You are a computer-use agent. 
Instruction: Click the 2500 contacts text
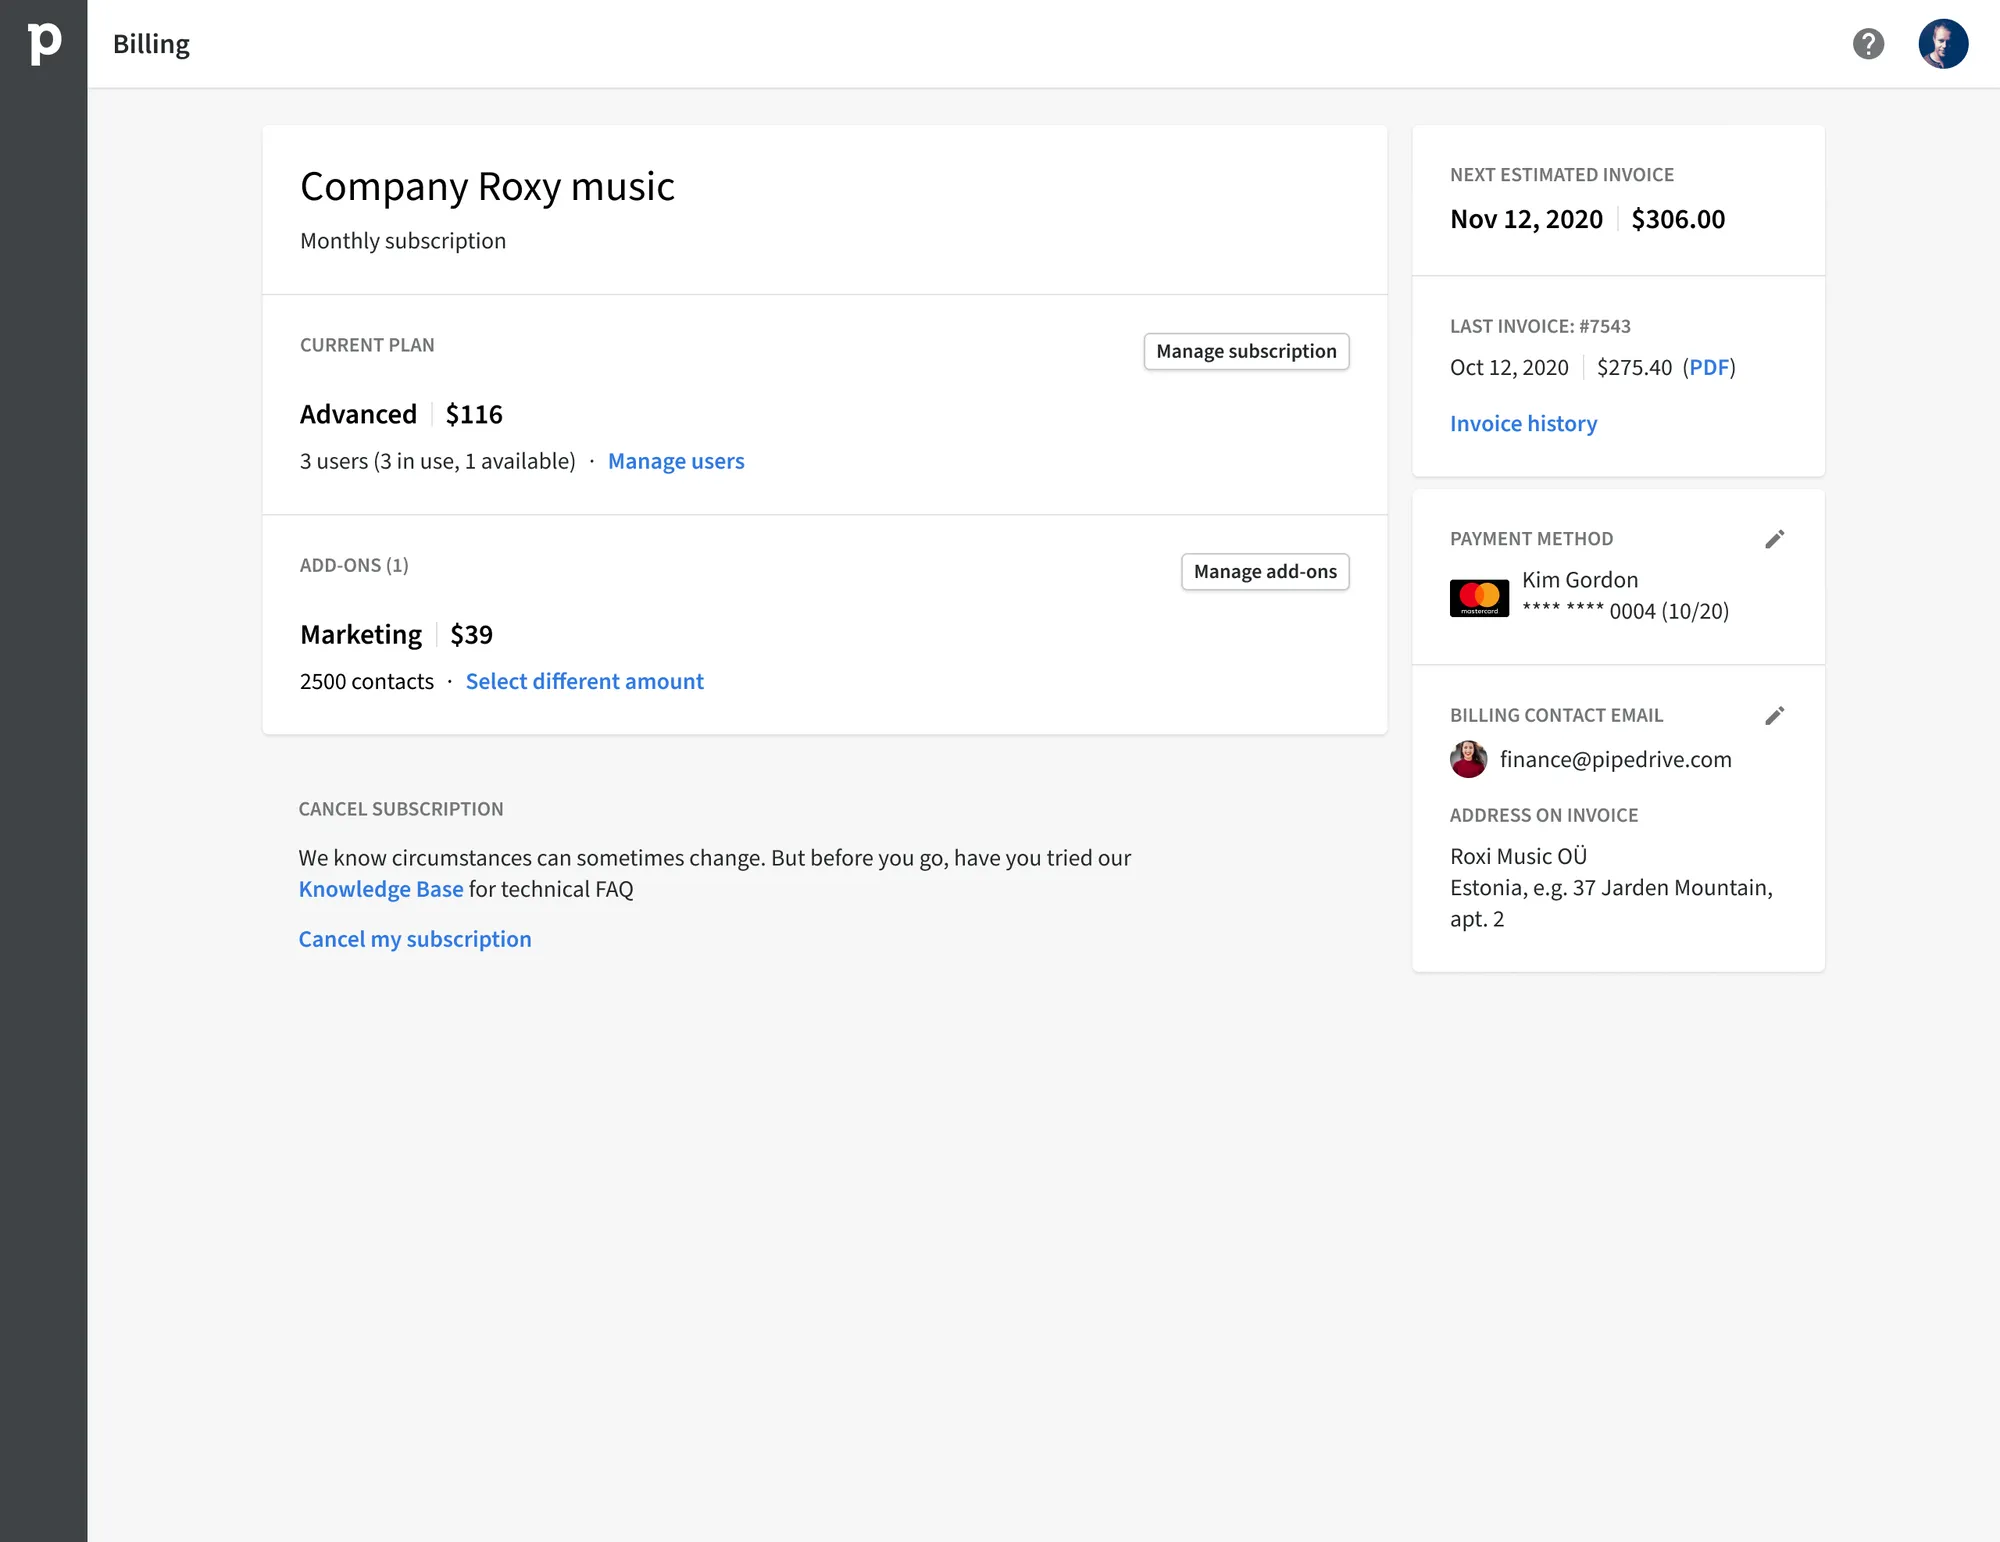click(367, 681)
